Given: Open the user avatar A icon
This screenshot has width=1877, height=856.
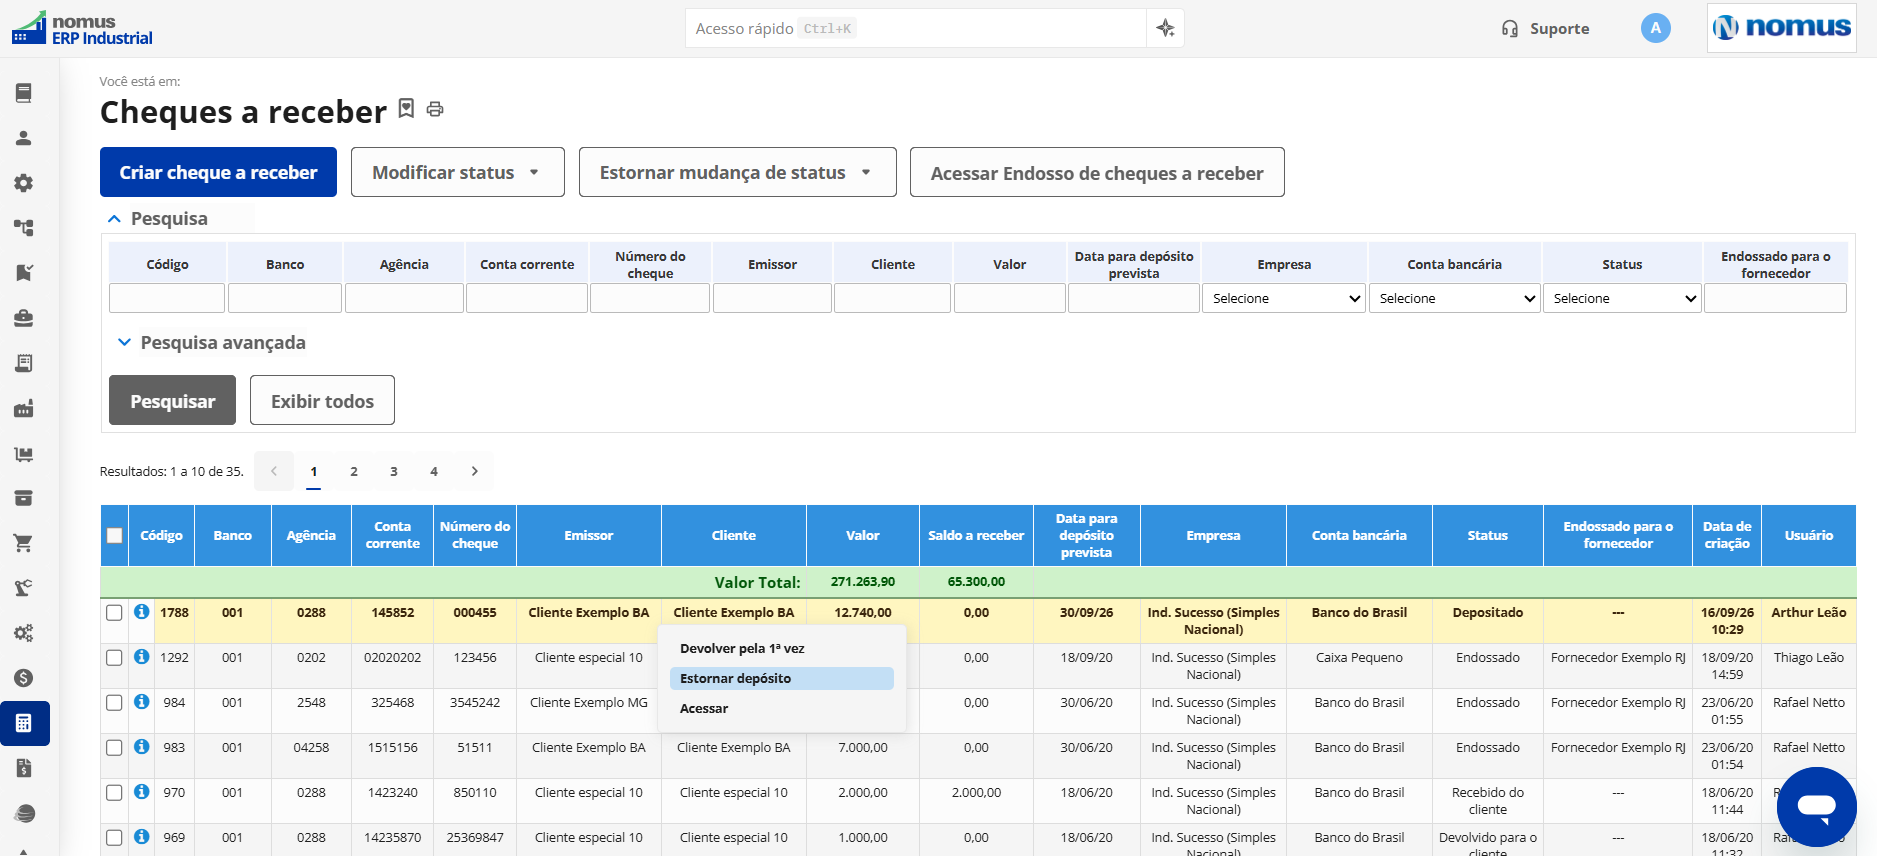Looking at the screenshot, I should tap(1656, 28).
